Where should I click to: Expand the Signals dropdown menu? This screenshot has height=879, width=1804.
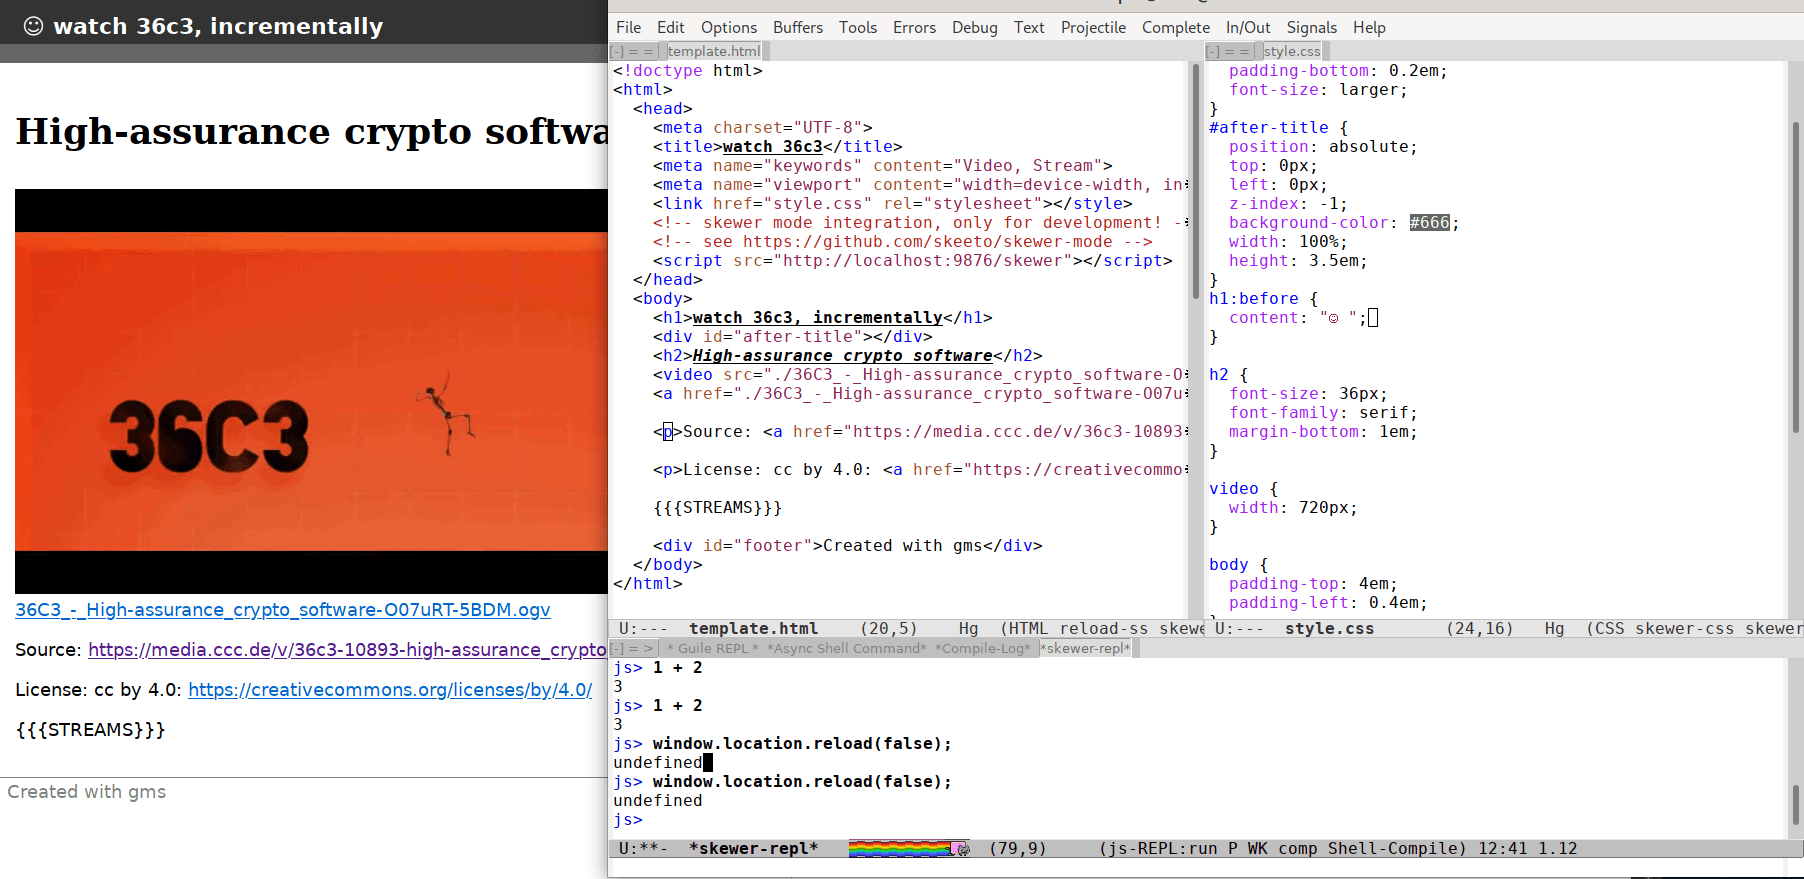1311,27
